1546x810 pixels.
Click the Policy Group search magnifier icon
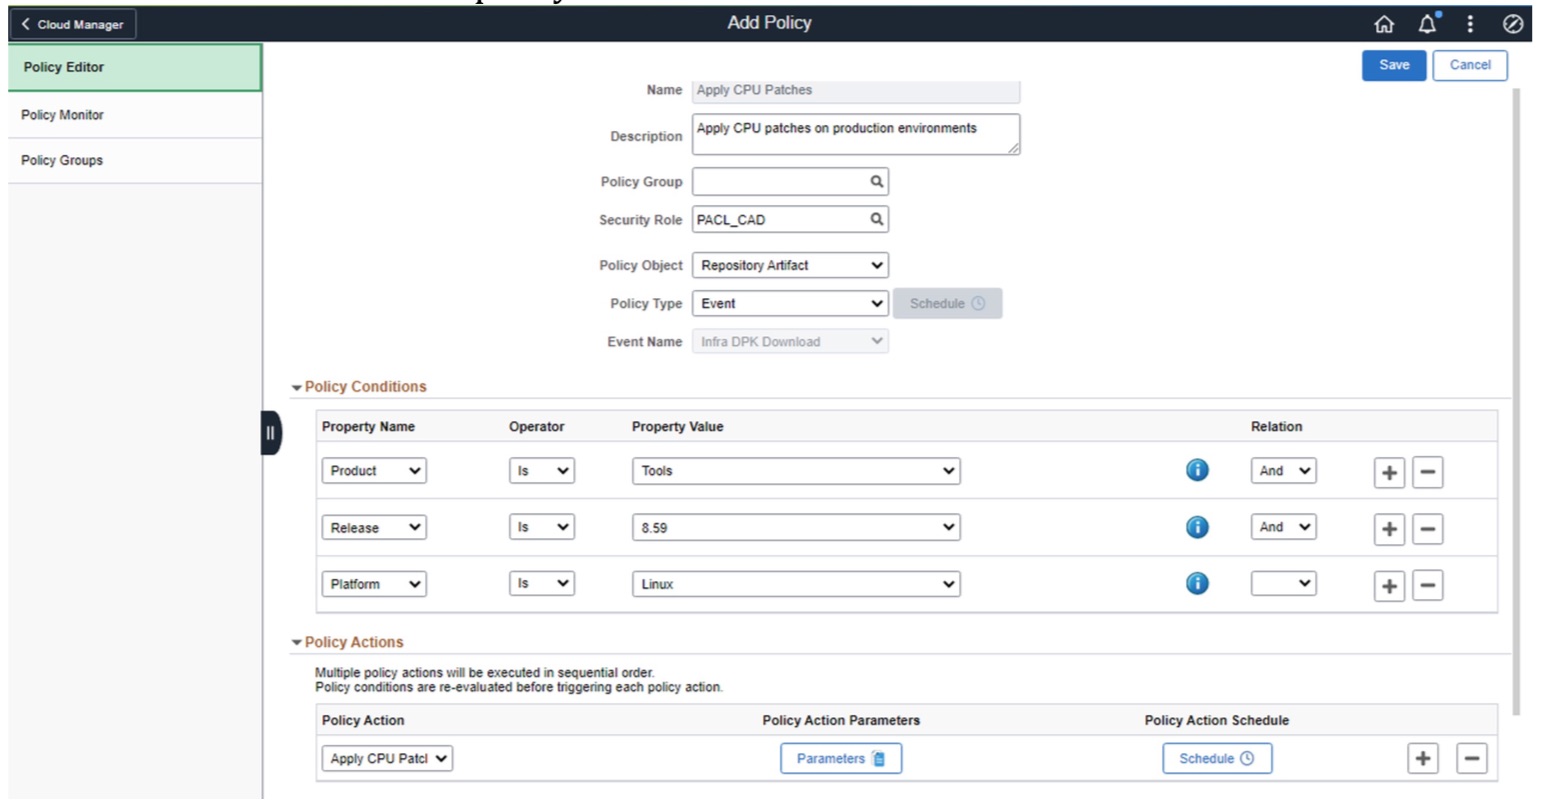pos(876,182)
